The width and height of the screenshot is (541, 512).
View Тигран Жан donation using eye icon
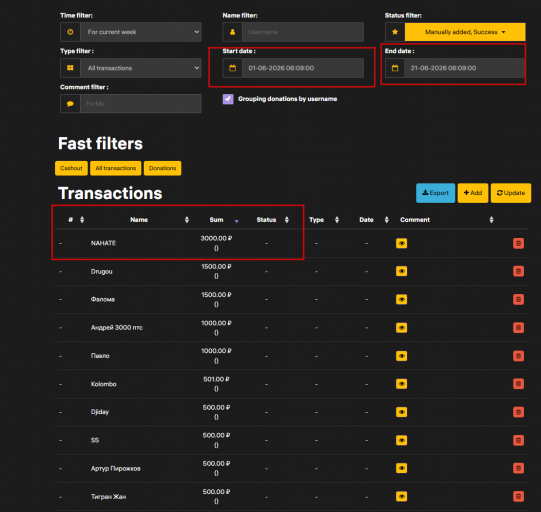(x=401, y=496)
